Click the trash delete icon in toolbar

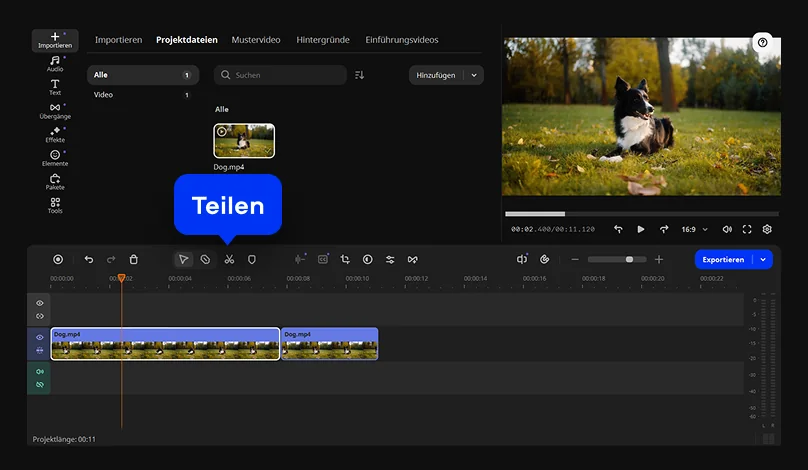[134, 259]
